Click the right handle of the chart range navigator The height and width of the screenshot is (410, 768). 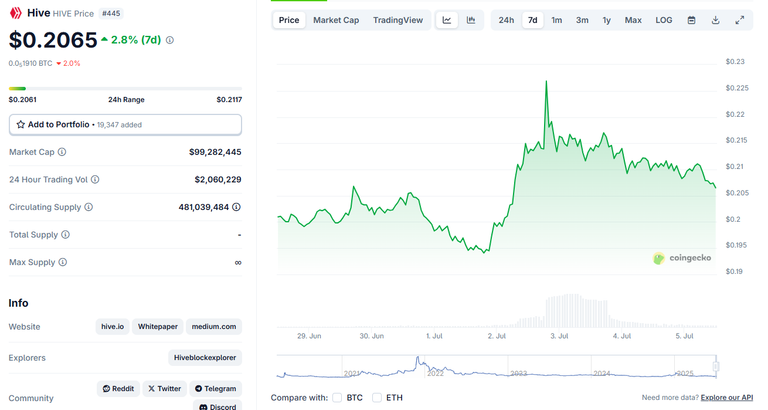[716, 366]
